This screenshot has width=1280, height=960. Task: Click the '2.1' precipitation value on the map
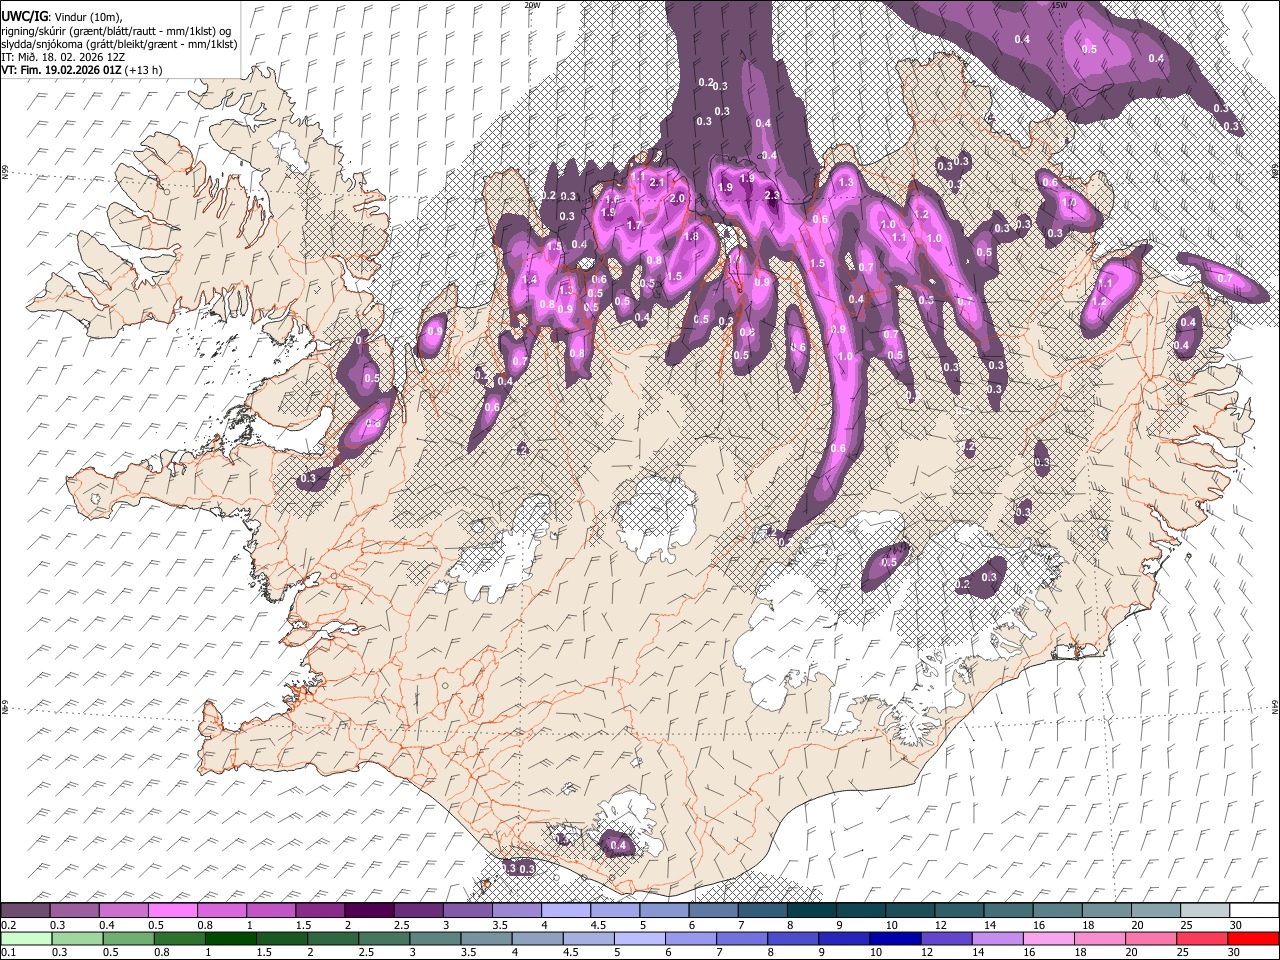[657, 183]
